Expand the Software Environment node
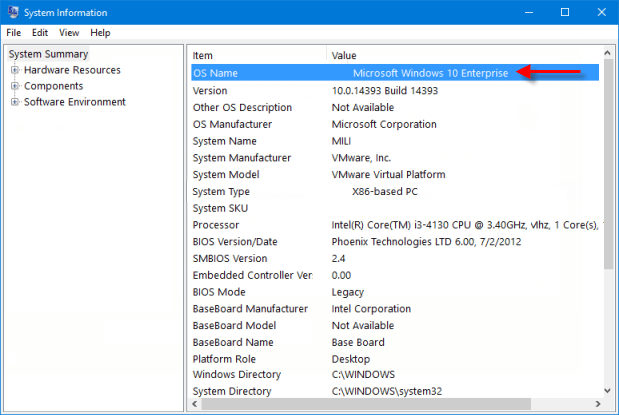Image resolution: width=619 pixels, height=415 pixels. (x=15, y=102)
